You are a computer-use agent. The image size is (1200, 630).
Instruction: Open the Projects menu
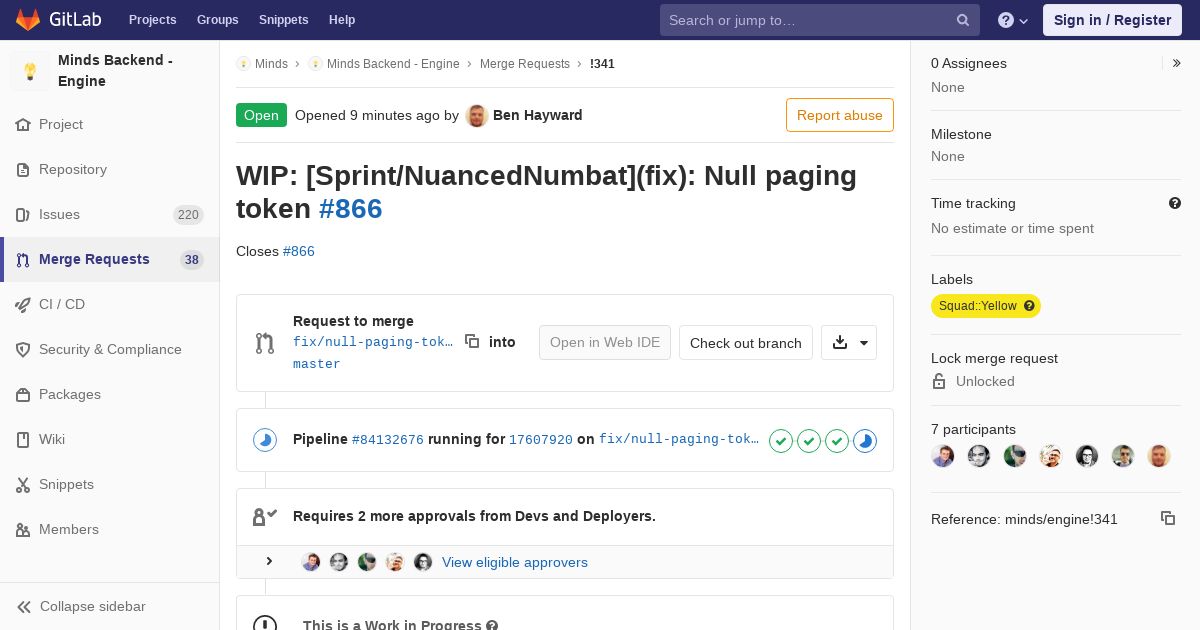(x=152, y=20)
